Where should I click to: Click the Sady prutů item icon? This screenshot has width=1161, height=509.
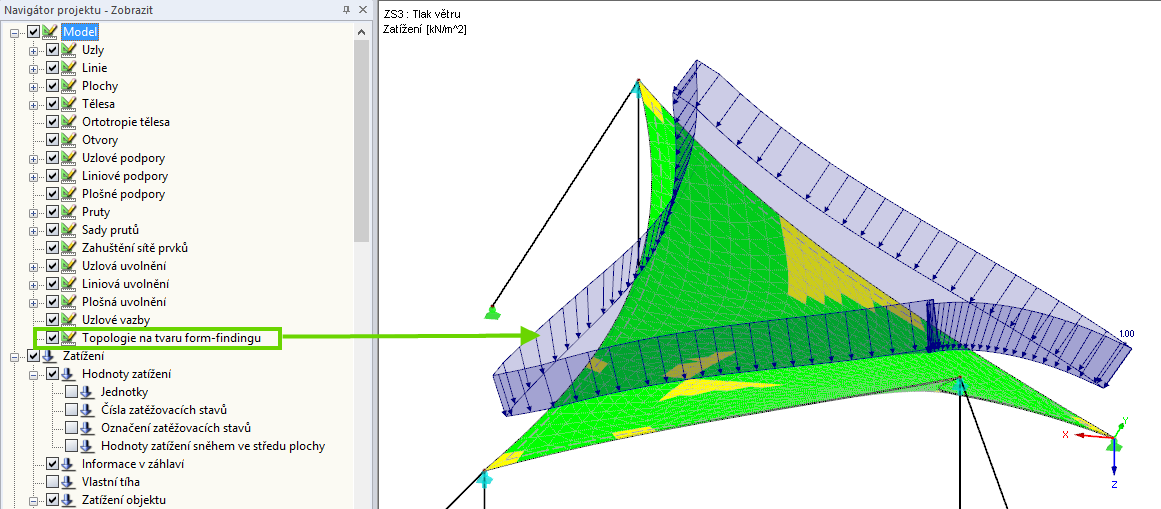(x=69, y=230)
